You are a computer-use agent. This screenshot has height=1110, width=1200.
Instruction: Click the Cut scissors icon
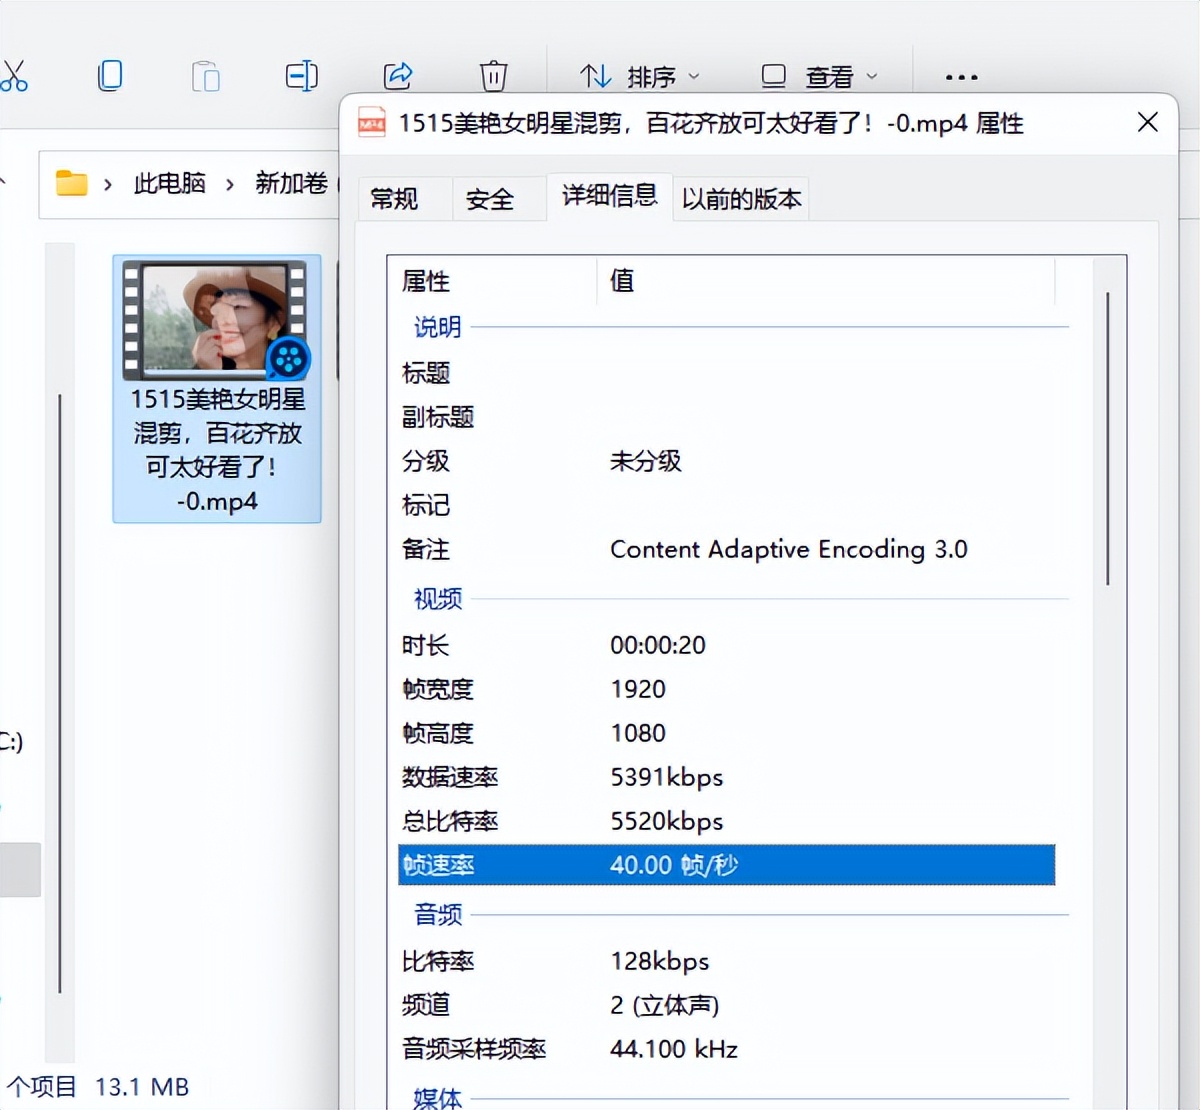13,76
